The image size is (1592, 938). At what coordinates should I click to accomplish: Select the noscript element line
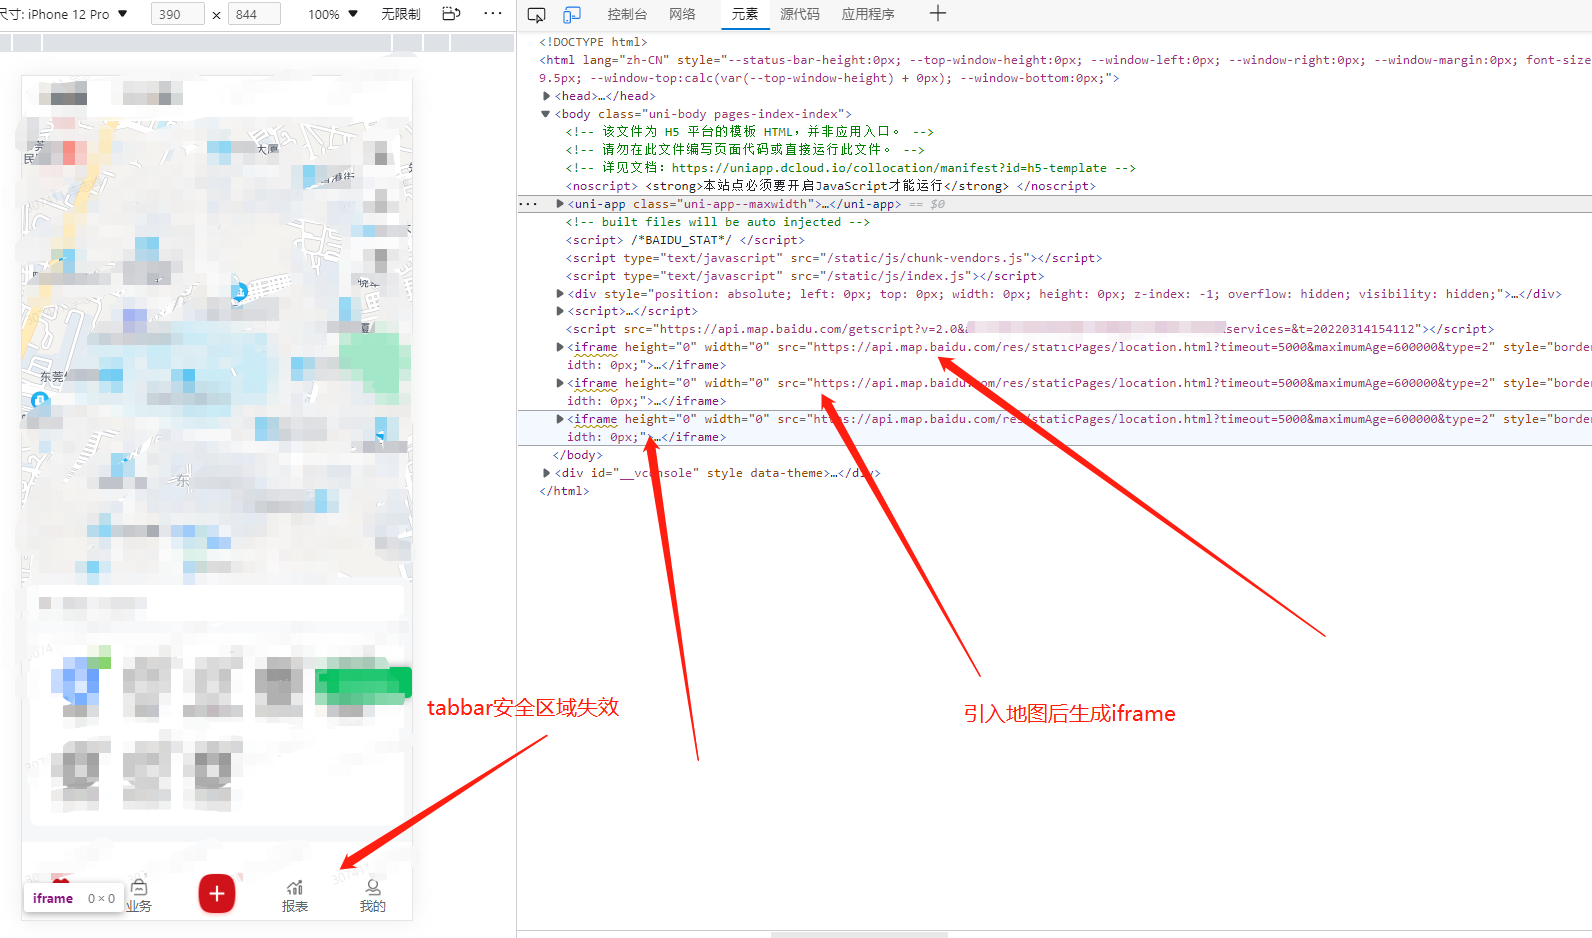click(831, 186)
